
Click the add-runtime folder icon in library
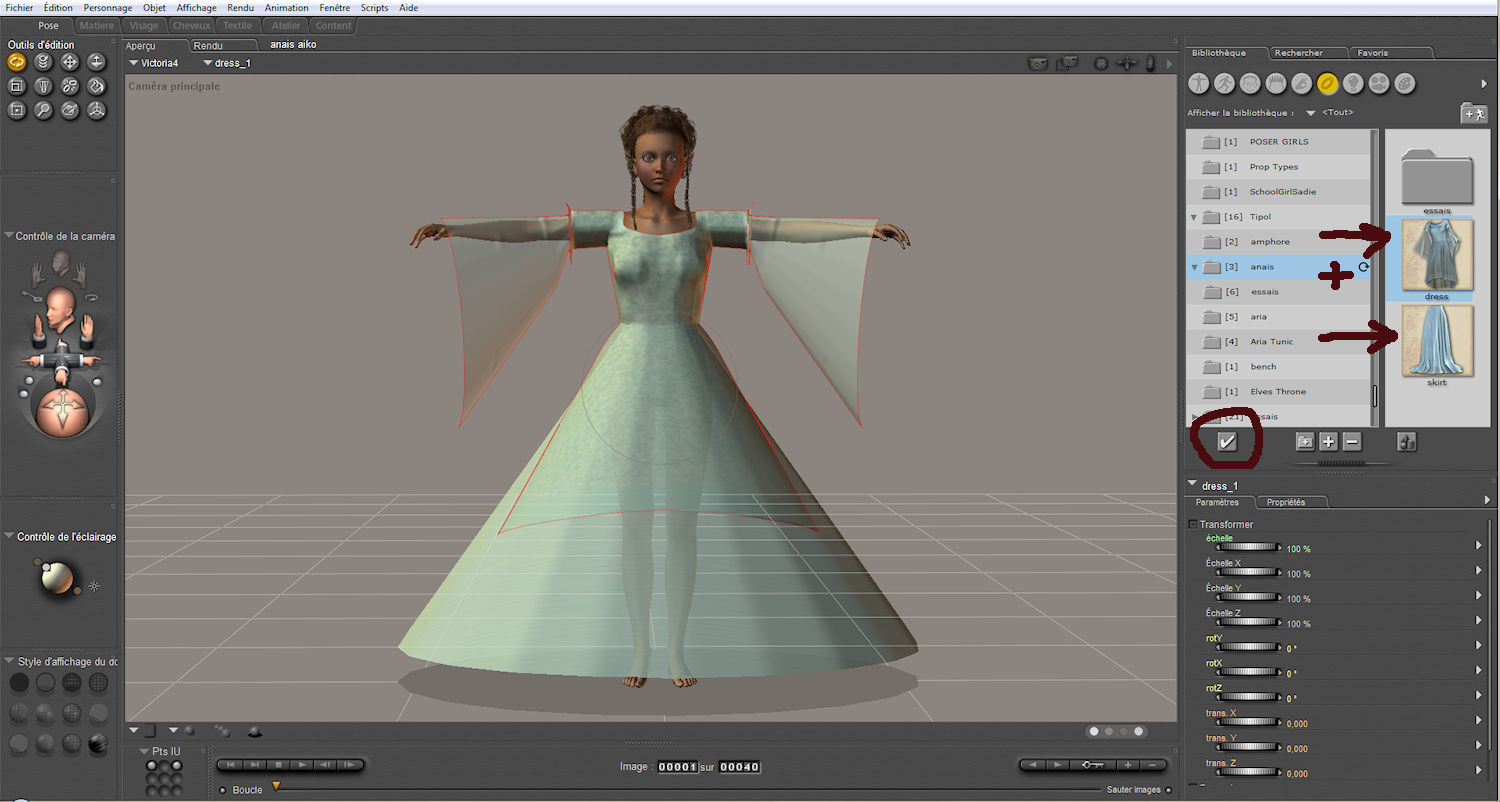(1473, 113)
